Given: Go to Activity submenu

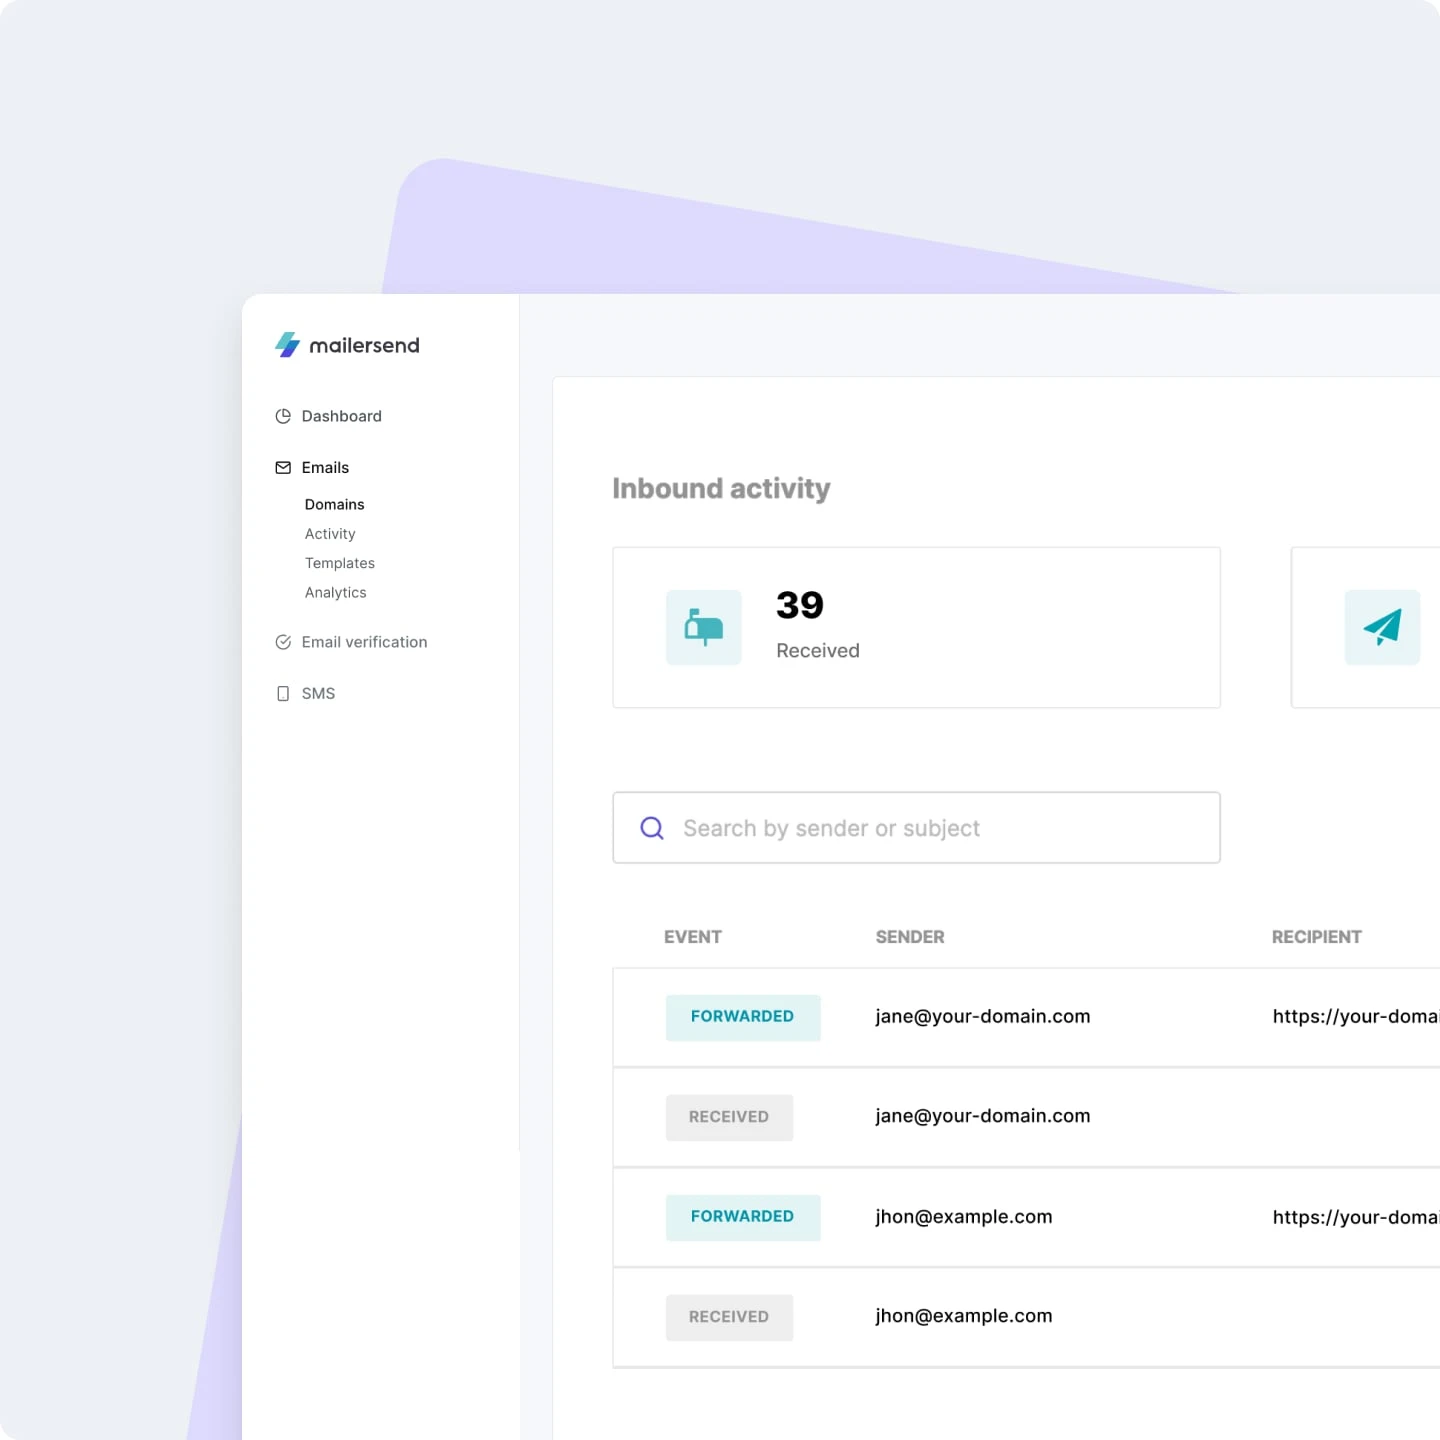Looking at the screenshot, I should click(330, 534).
